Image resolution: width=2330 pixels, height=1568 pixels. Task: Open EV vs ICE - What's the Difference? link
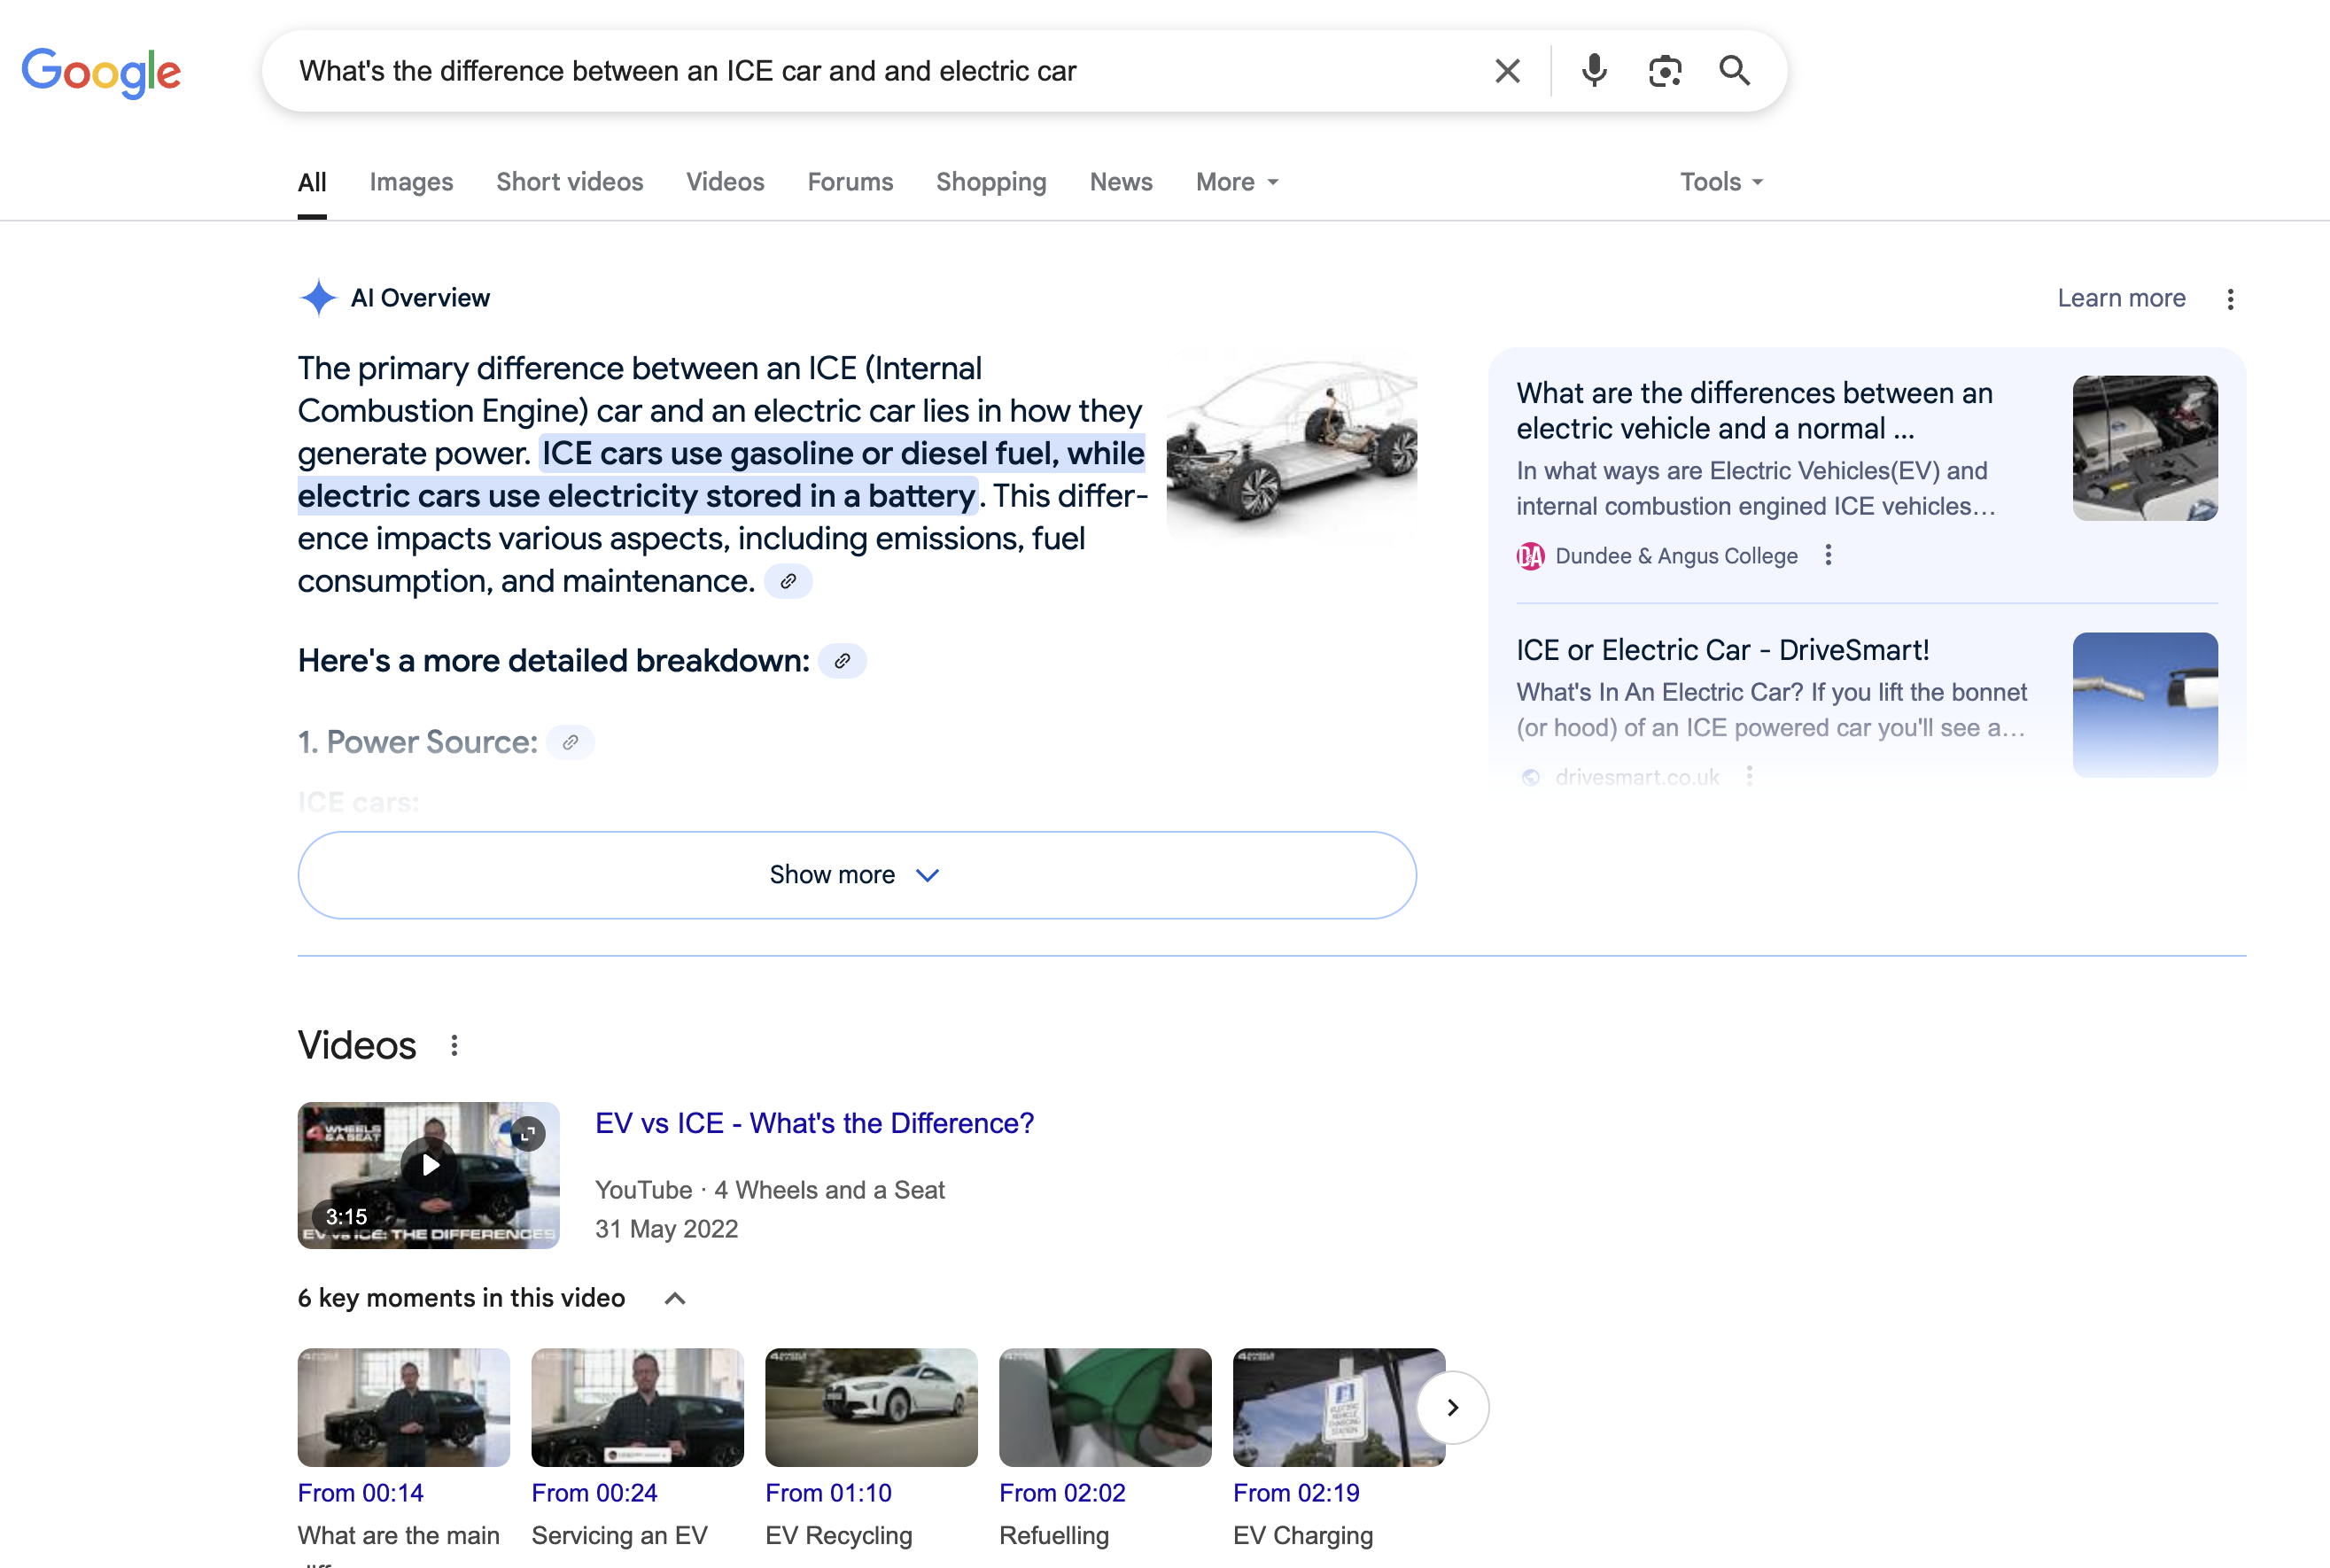[x=814, y=1123]
